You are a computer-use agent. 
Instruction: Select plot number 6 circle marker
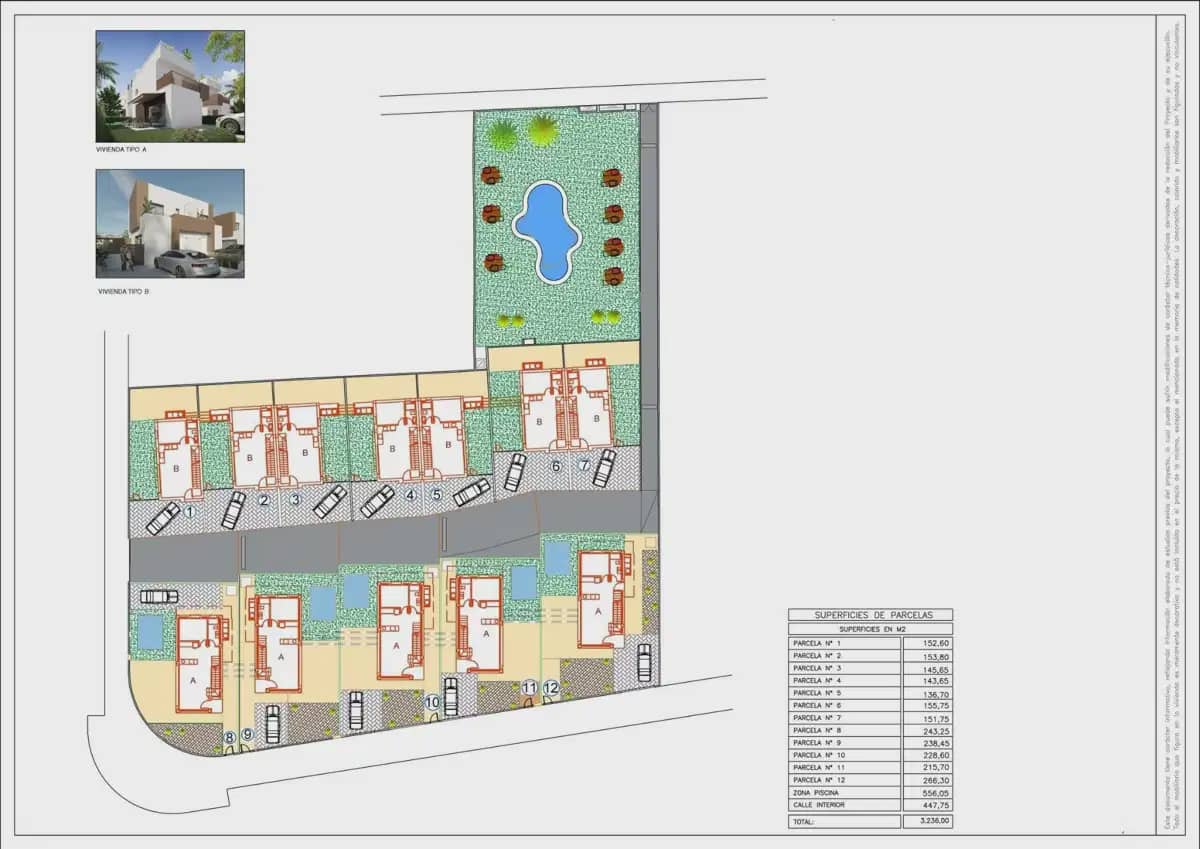click(x=557, y=466)
